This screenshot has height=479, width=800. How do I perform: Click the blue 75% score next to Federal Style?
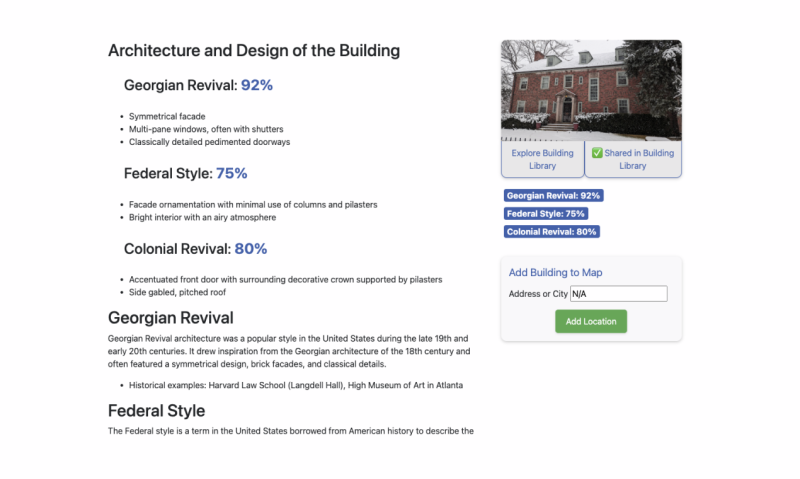[232, 173]
